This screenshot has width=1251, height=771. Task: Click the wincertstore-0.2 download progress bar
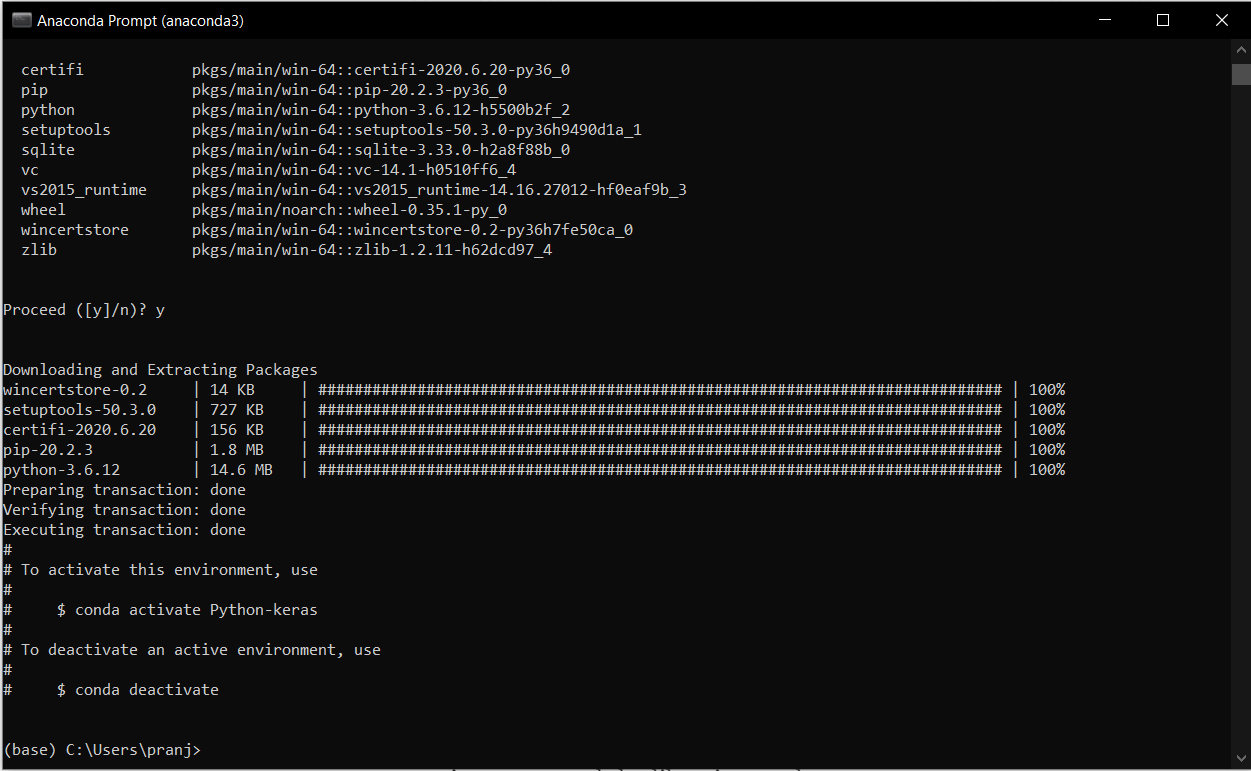pos(659,390)
